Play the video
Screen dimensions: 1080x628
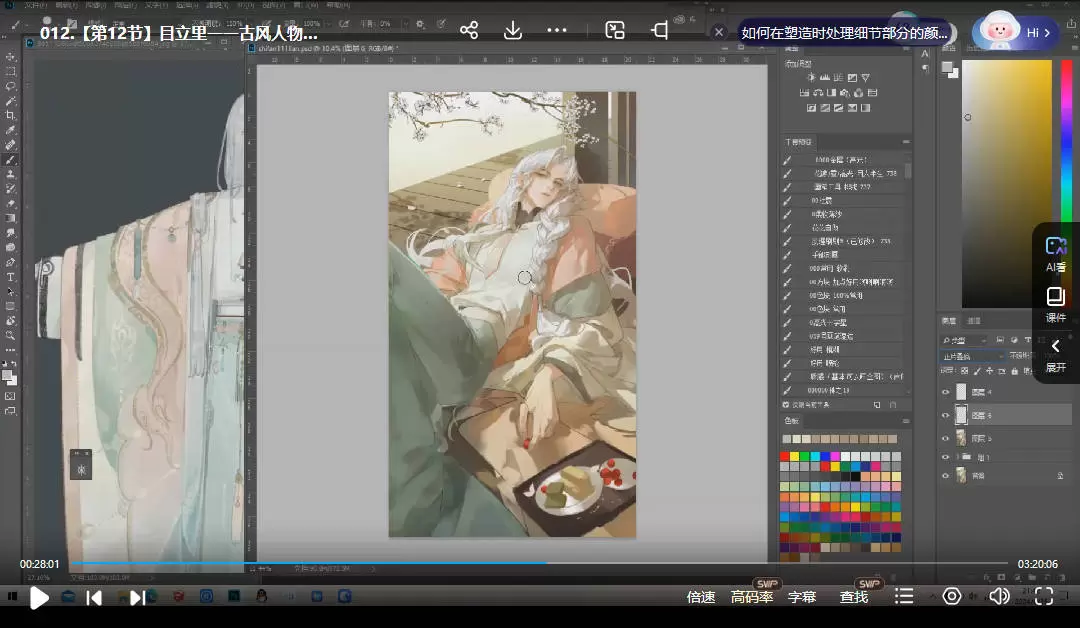[39, 598]
